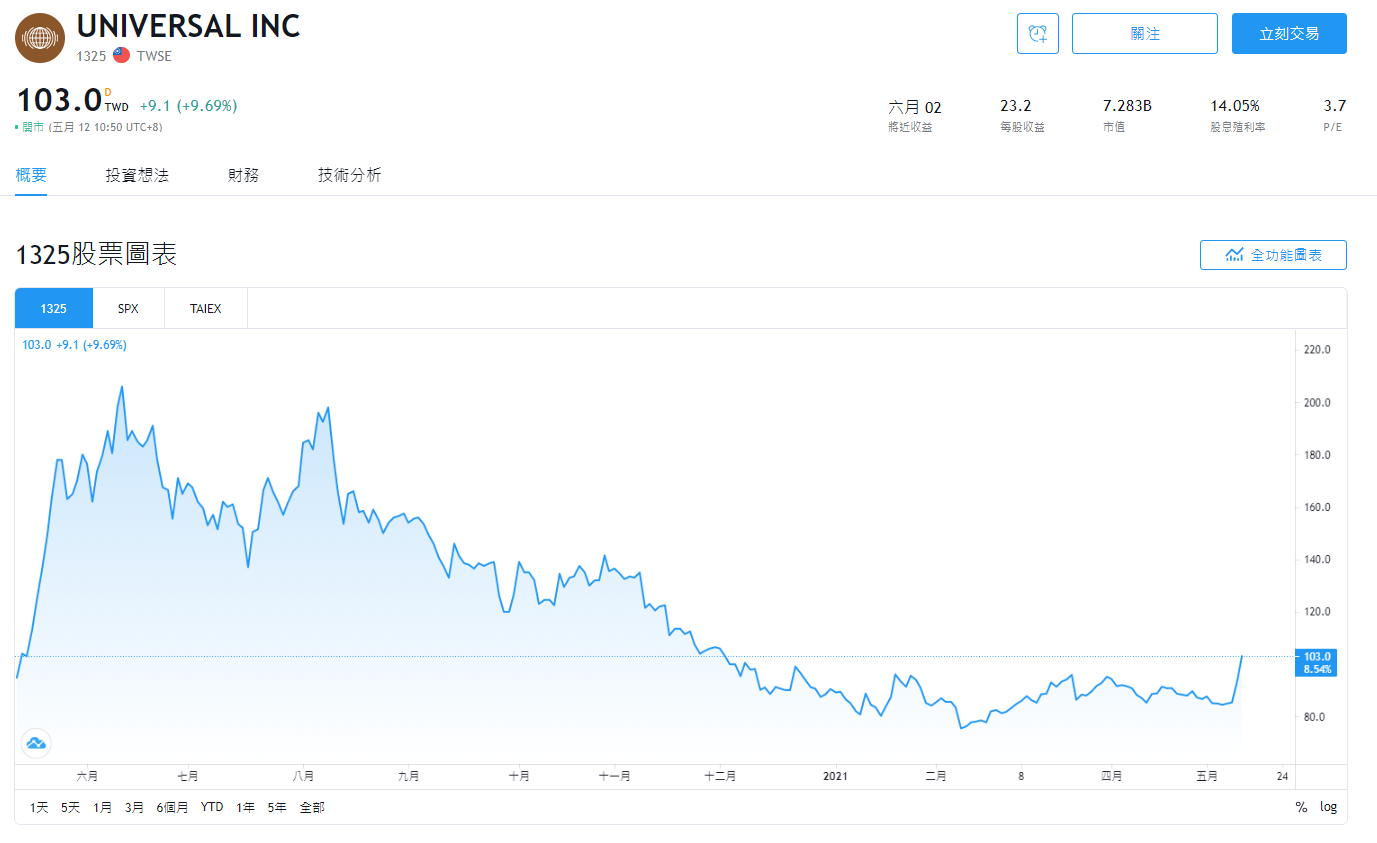The image size is (1377, 843).
Task: Click the 3.7 P/E value
Action: (x=1334, y=106)
